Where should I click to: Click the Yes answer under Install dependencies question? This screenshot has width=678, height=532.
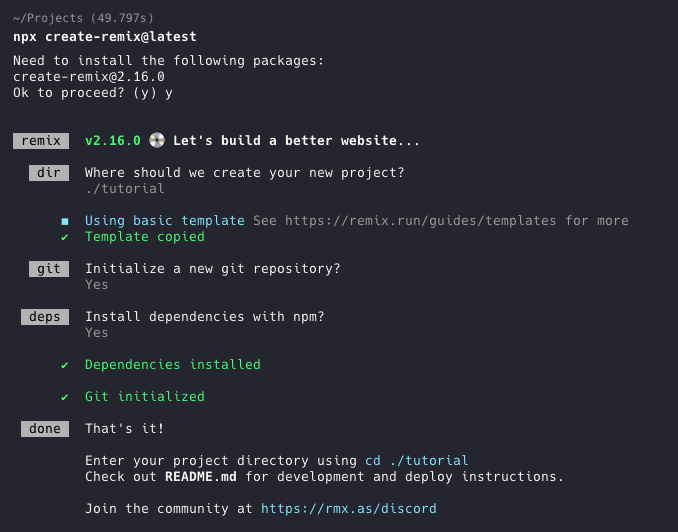tap(97, 333)
